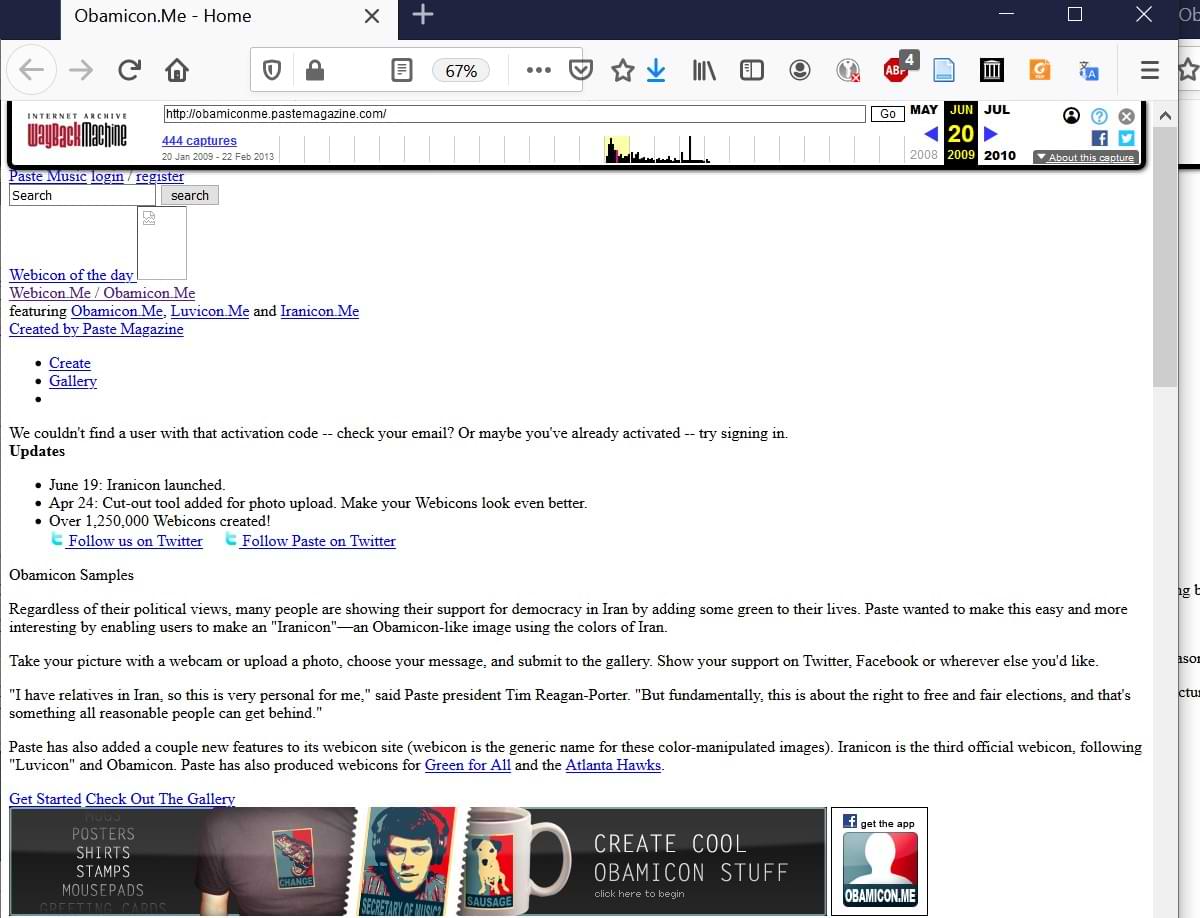Screen dimensions: 1200x918
Task: Click the broken Webicon image thumbnail
Action: pos(162,243)
